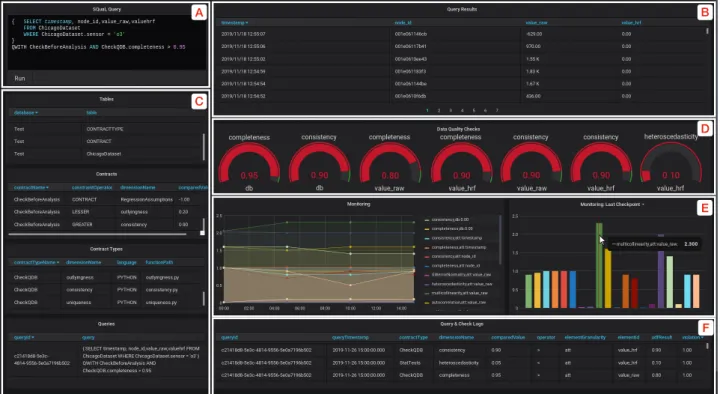
Task: Open the Query Results panel title menu
Action: (x=461, y=9)
